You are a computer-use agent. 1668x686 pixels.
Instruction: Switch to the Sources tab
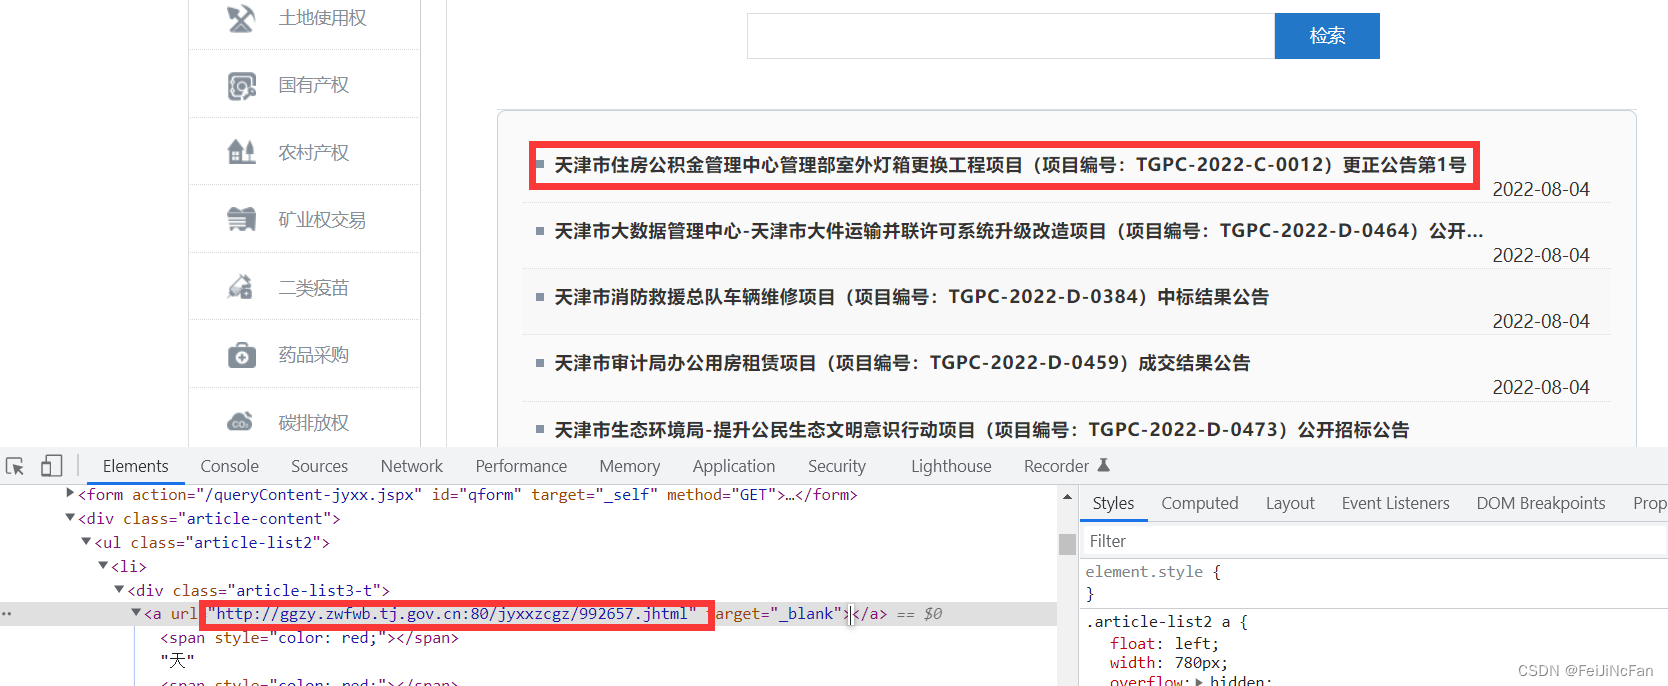pyautogui.click(x=319, y=466)
